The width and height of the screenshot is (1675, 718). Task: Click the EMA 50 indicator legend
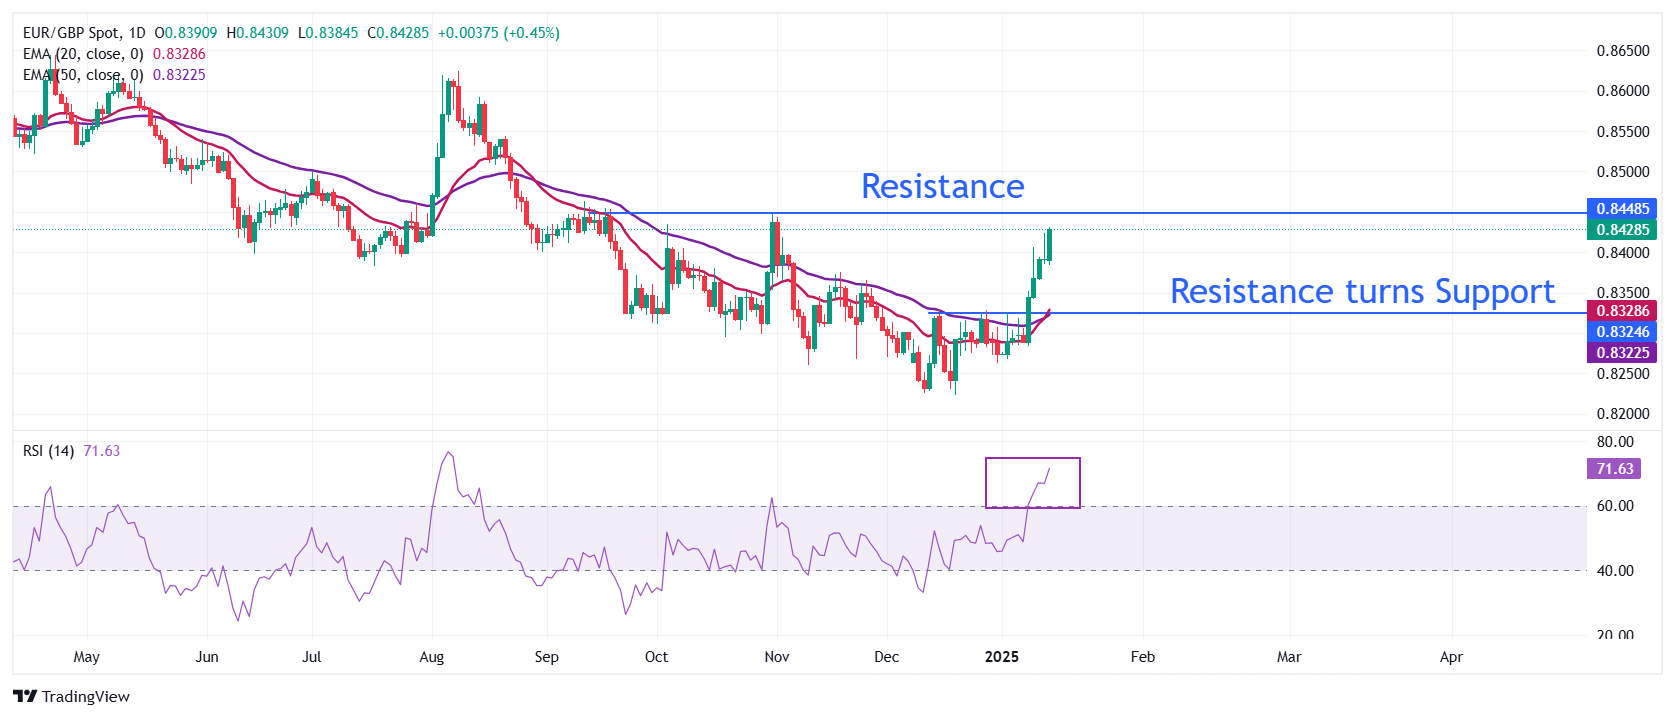84,75
